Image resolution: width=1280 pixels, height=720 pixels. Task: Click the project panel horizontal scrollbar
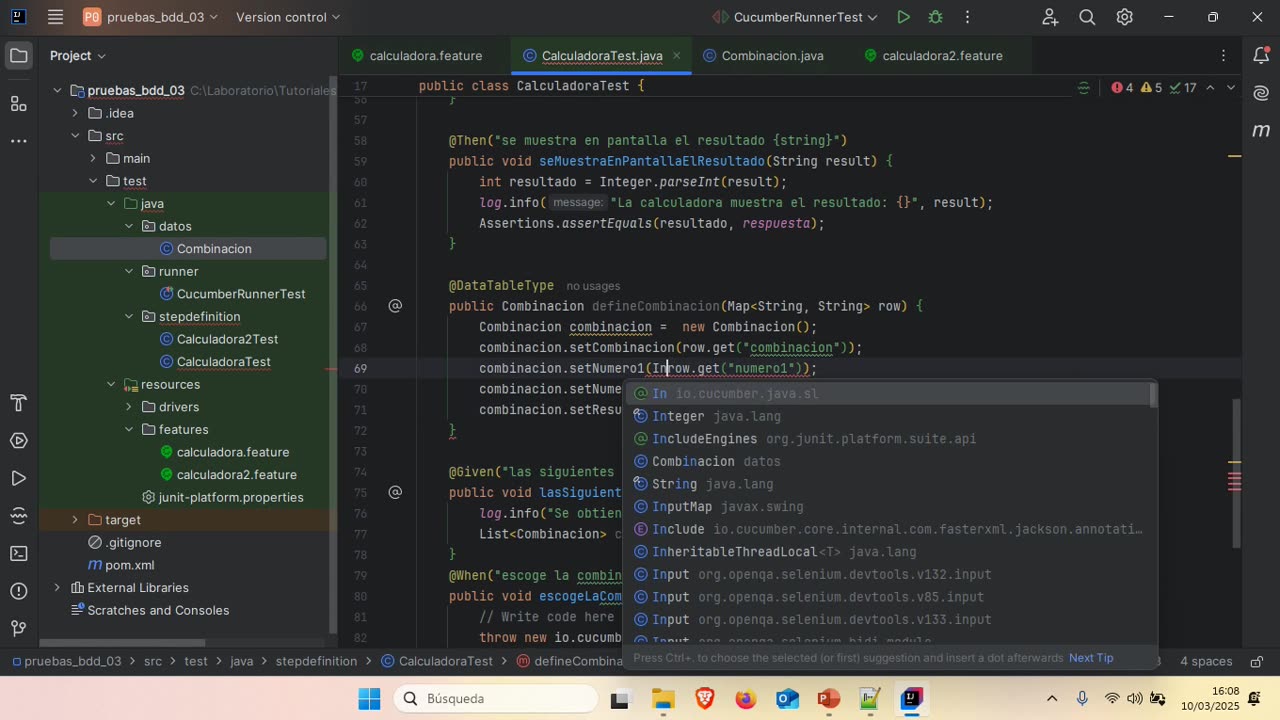coord(122,642)
